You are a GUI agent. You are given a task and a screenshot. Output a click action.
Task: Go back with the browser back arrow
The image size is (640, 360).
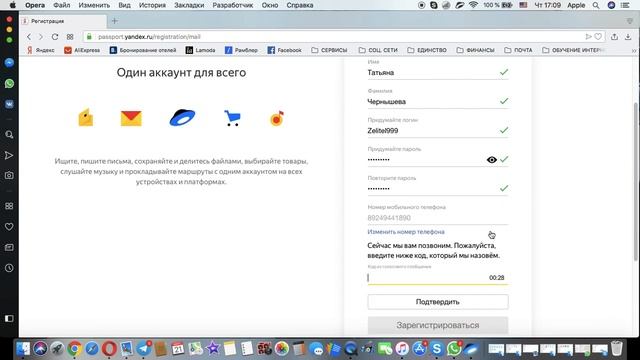(x=29, y=37)
